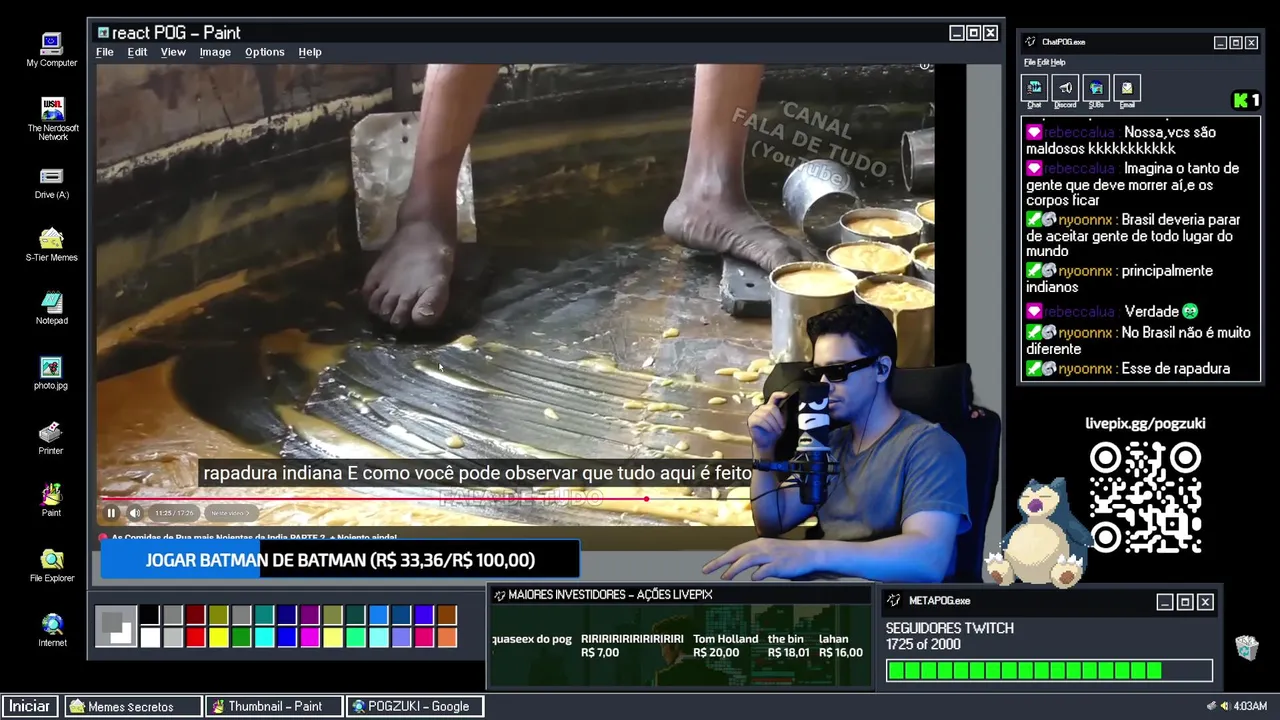The width and height of the screenshot is (1280, 720).
Task: Open the S-Tier Memes folder icon
Action: 51,245
